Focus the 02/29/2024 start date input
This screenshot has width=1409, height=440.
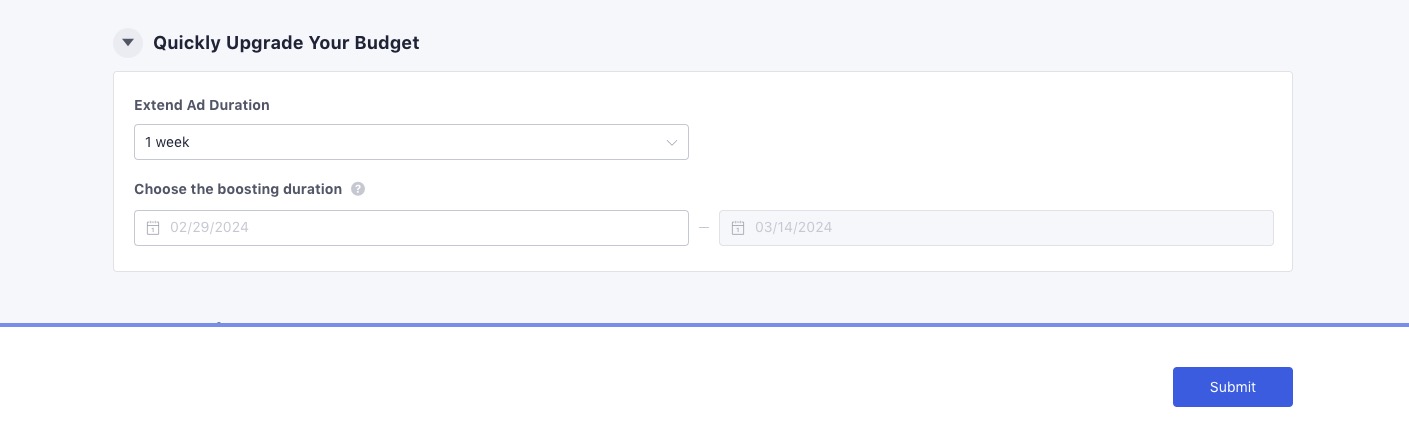[411, 228]
